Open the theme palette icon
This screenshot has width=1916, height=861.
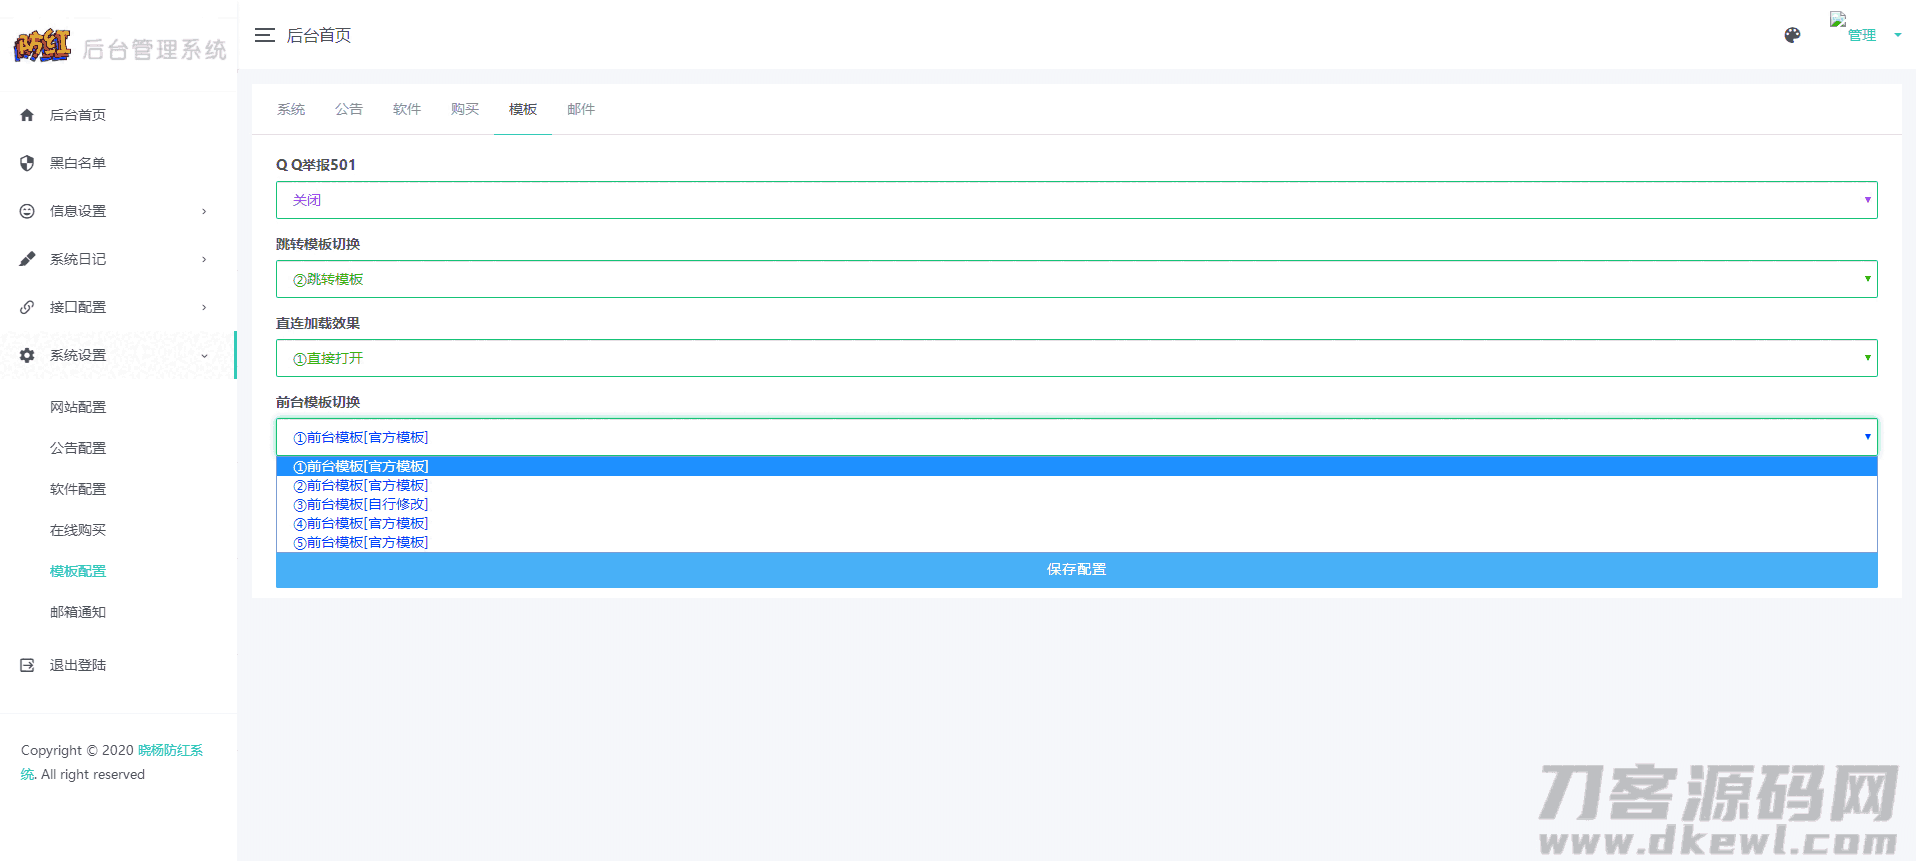(x=1792, y=35)
